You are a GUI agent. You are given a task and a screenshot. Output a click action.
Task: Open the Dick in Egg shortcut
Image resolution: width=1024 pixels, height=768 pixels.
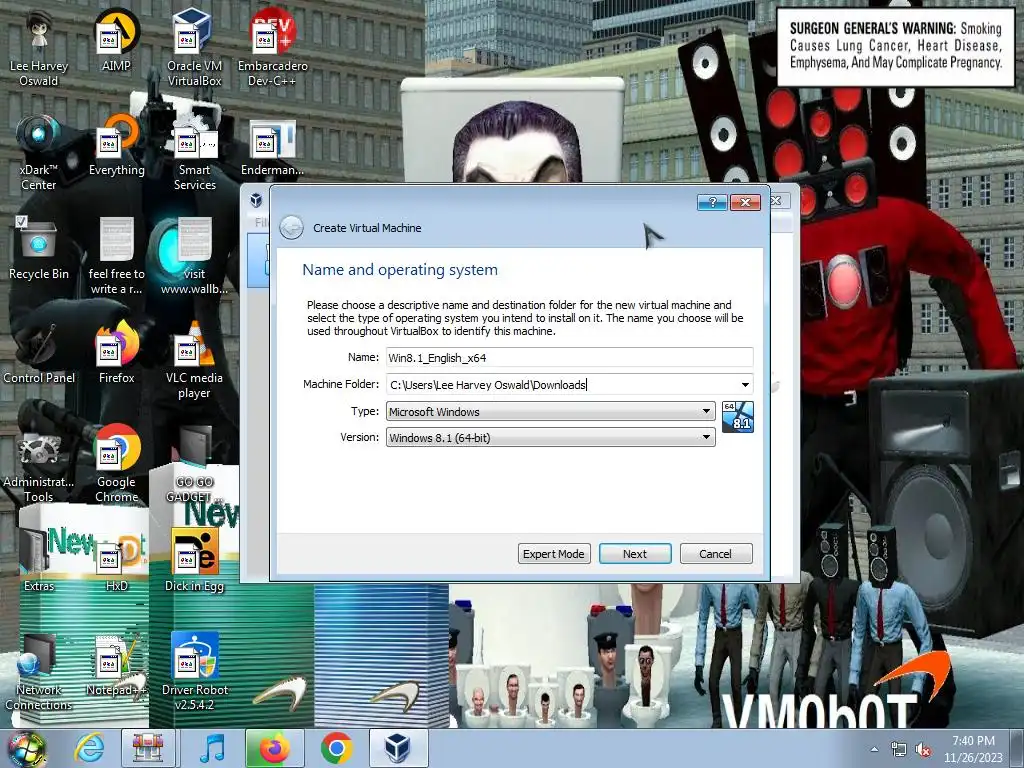pyautogui.click(x=194, y=560)
